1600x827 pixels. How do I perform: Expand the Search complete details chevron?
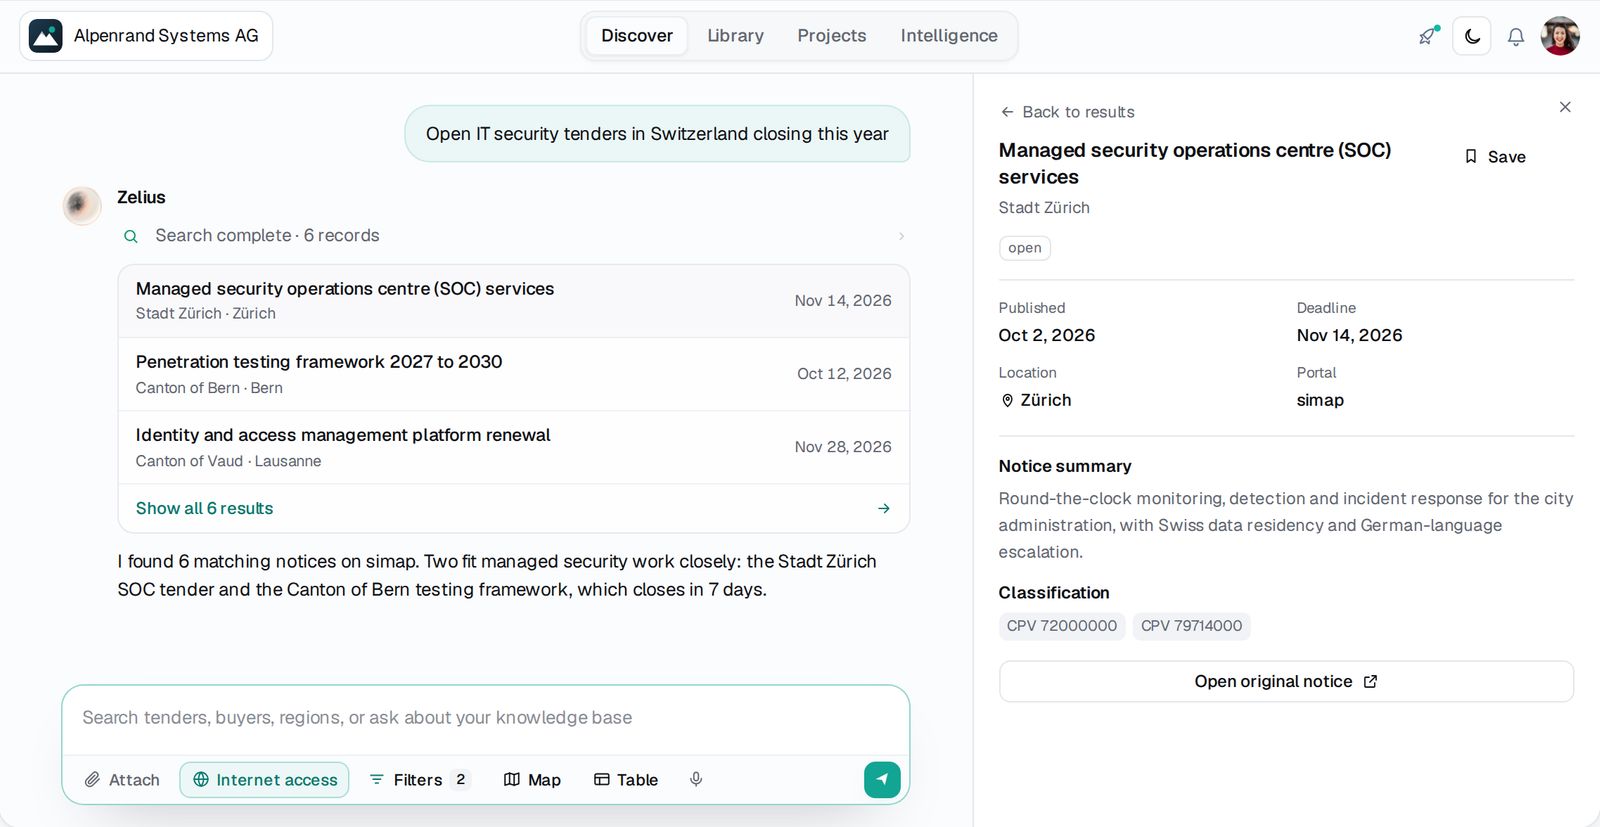coord(902,236)
